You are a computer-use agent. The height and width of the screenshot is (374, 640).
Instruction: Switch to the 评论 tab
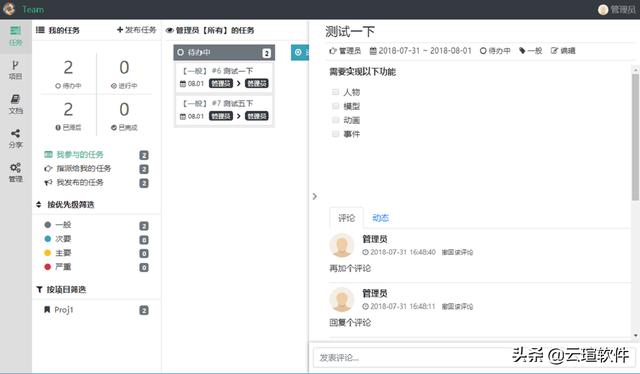346,218
